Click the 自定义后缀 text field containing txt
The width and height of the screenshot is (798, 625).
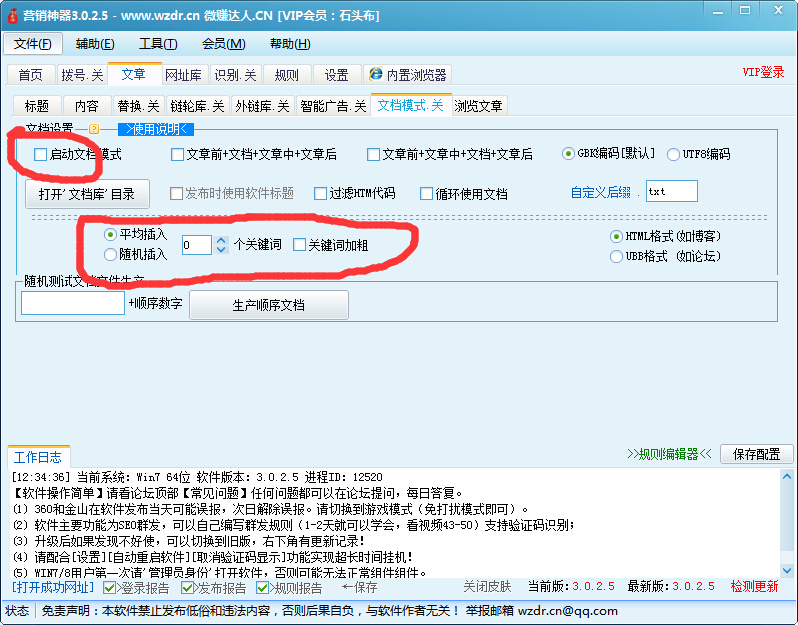point(671,191)
